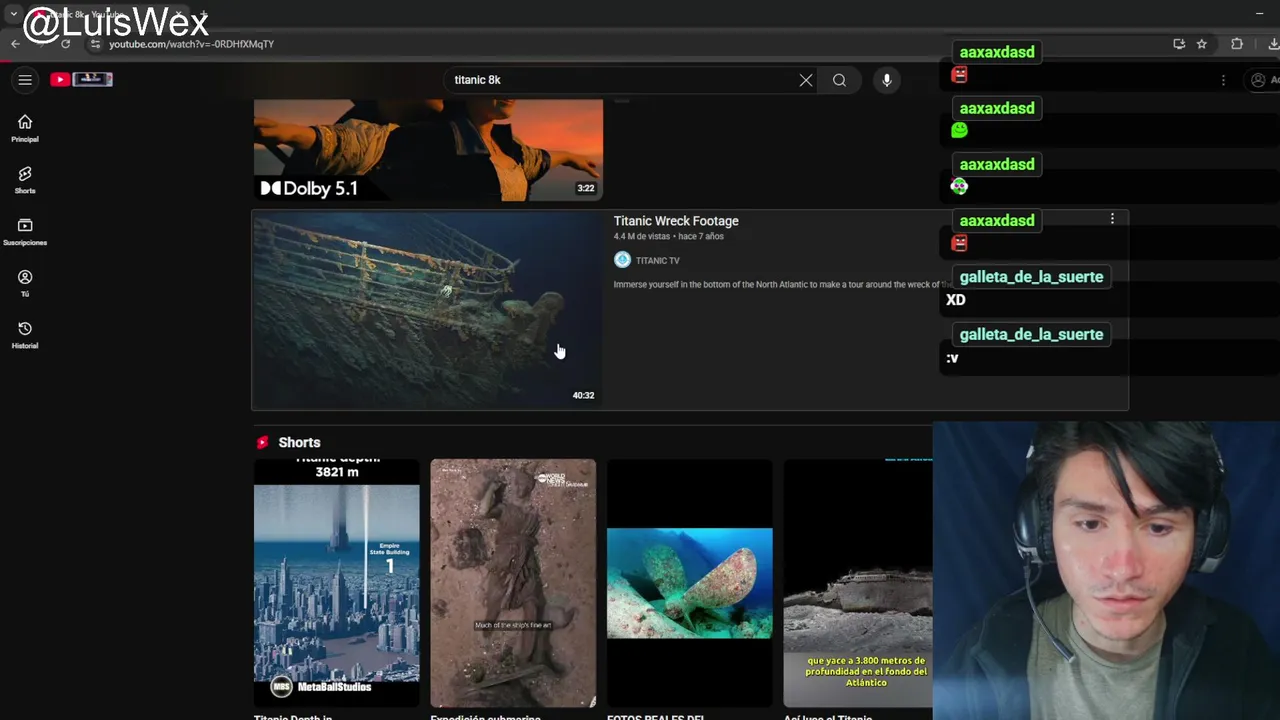Screen dimensions: 1280x720
Task: Start voice search with the microphone
Action: tap(887, 80)
